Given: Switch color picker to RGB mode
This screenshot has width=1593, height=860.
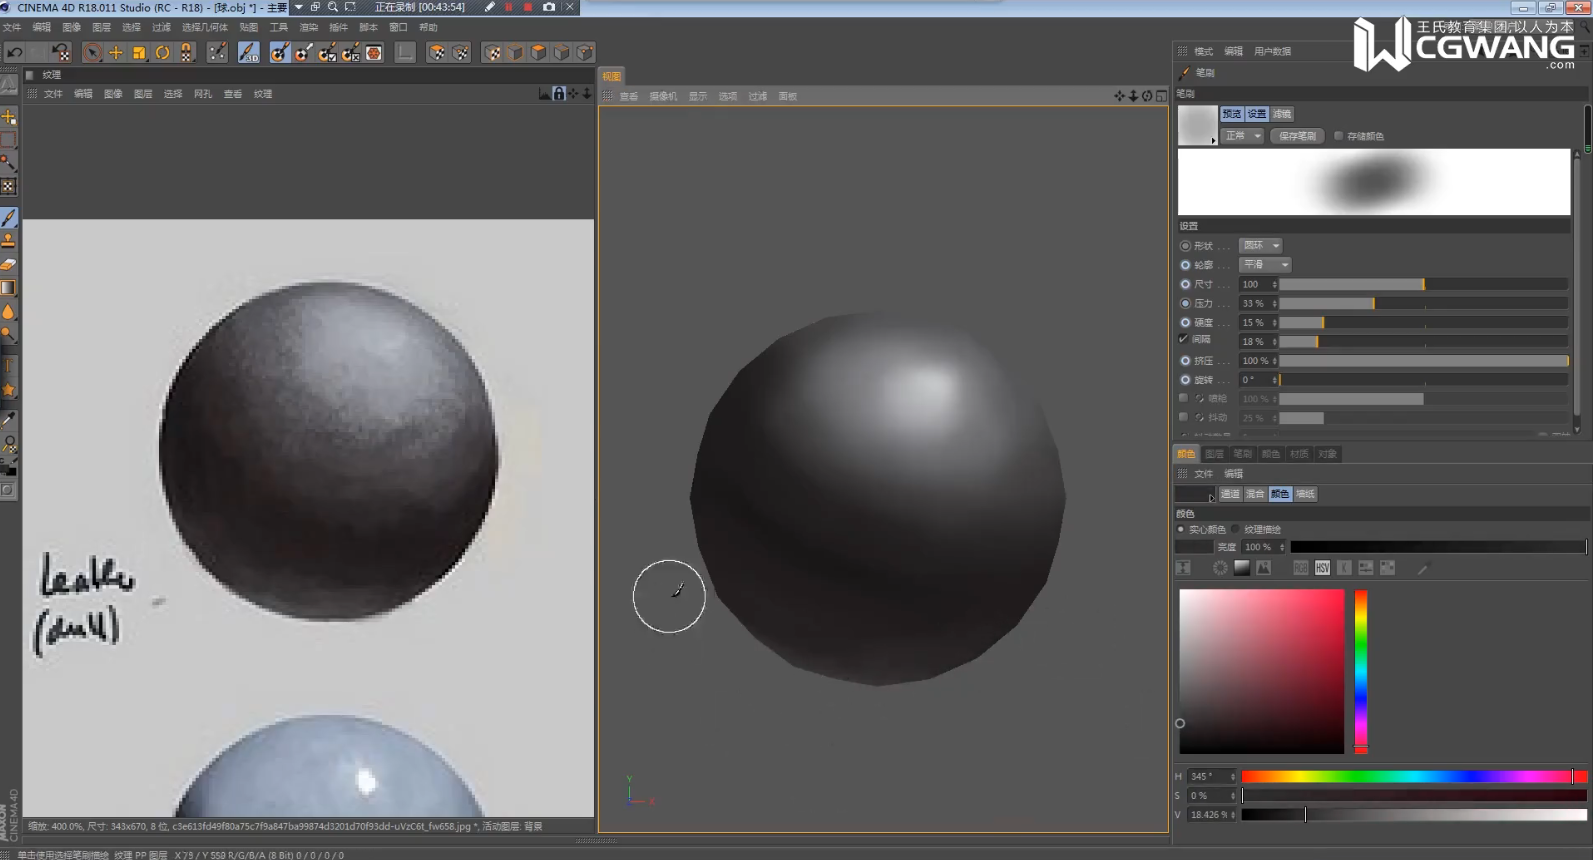Looking at the screenshot, I should [1300, 568].
